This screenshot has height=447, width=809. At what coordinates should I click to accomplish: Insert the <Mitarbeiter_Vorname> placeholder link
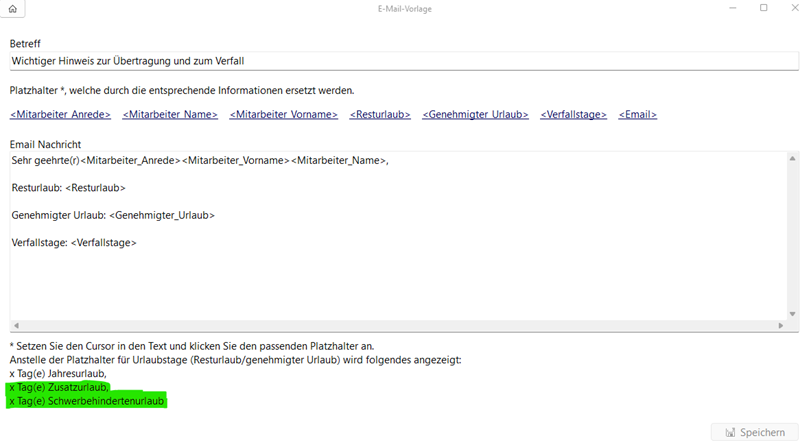[x=284, y=115]
